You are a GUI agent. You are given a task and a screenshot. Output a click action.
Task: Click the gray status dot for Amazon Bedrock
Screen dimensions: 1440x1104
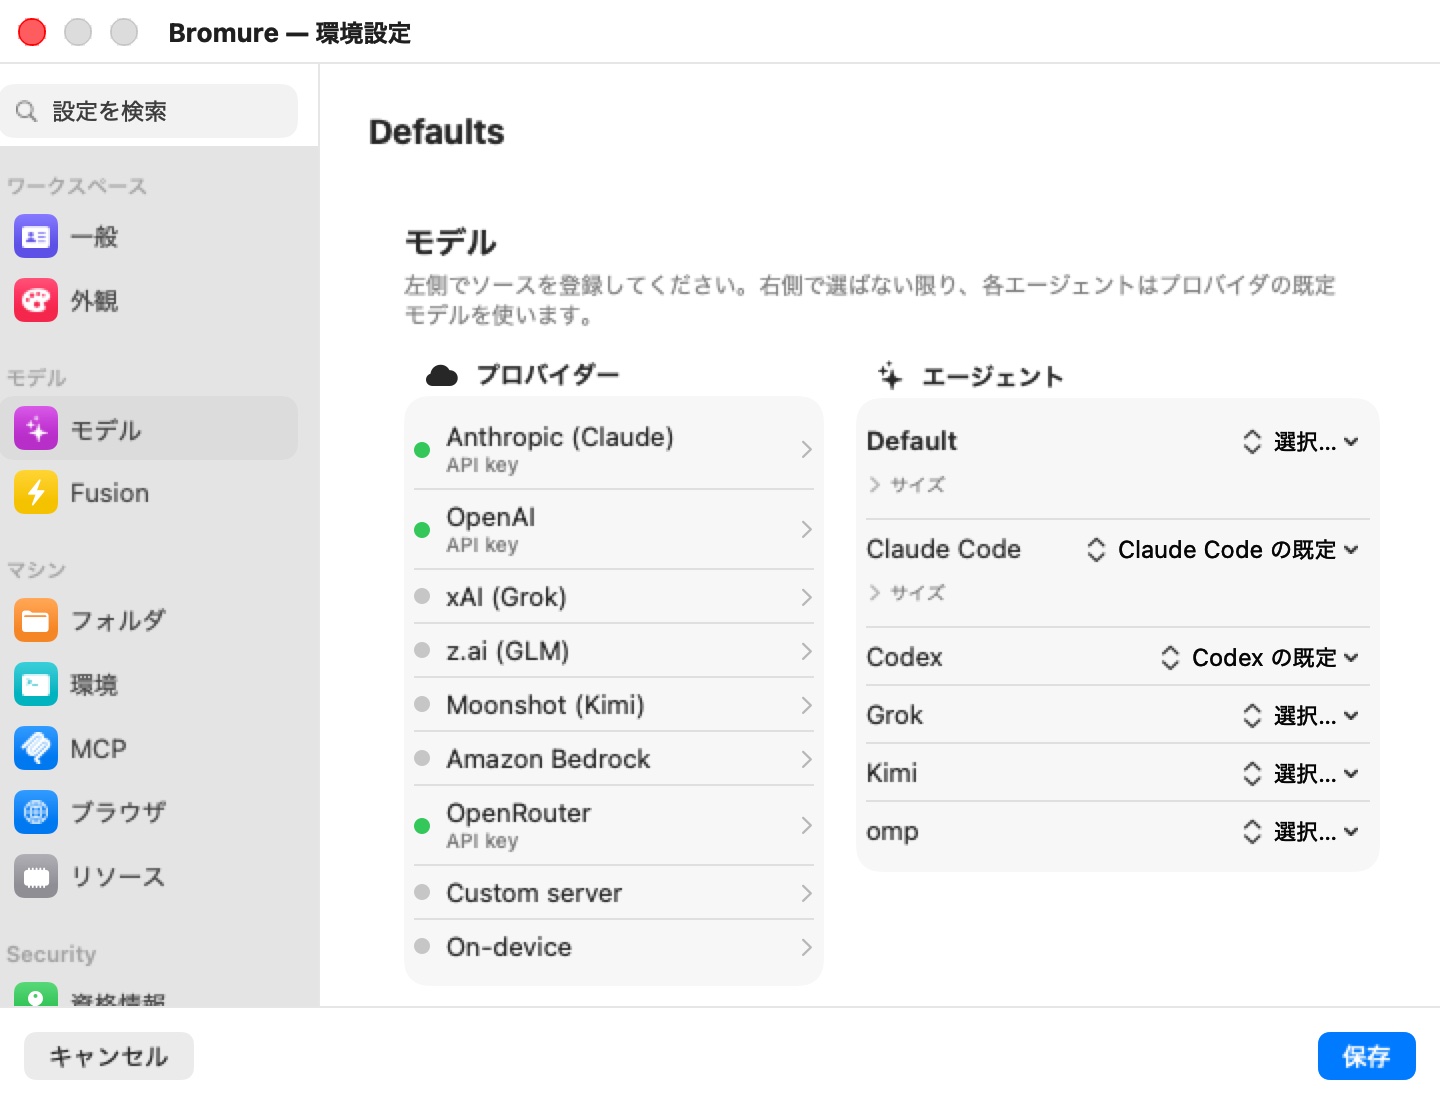(422, 758)
